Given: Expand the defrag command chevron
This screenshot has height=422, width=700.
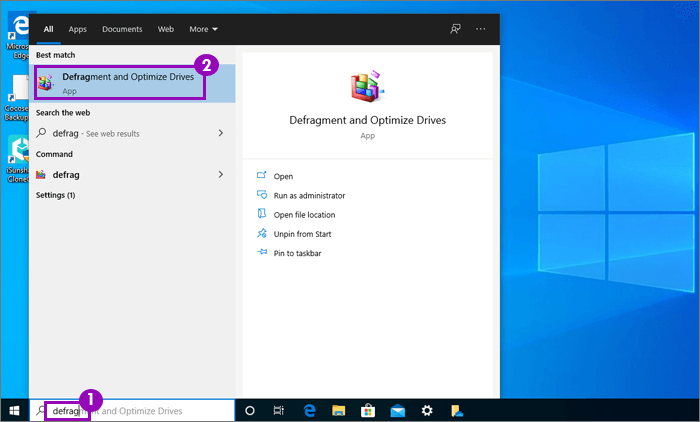Looking at the screenshot, I should 221,175.
